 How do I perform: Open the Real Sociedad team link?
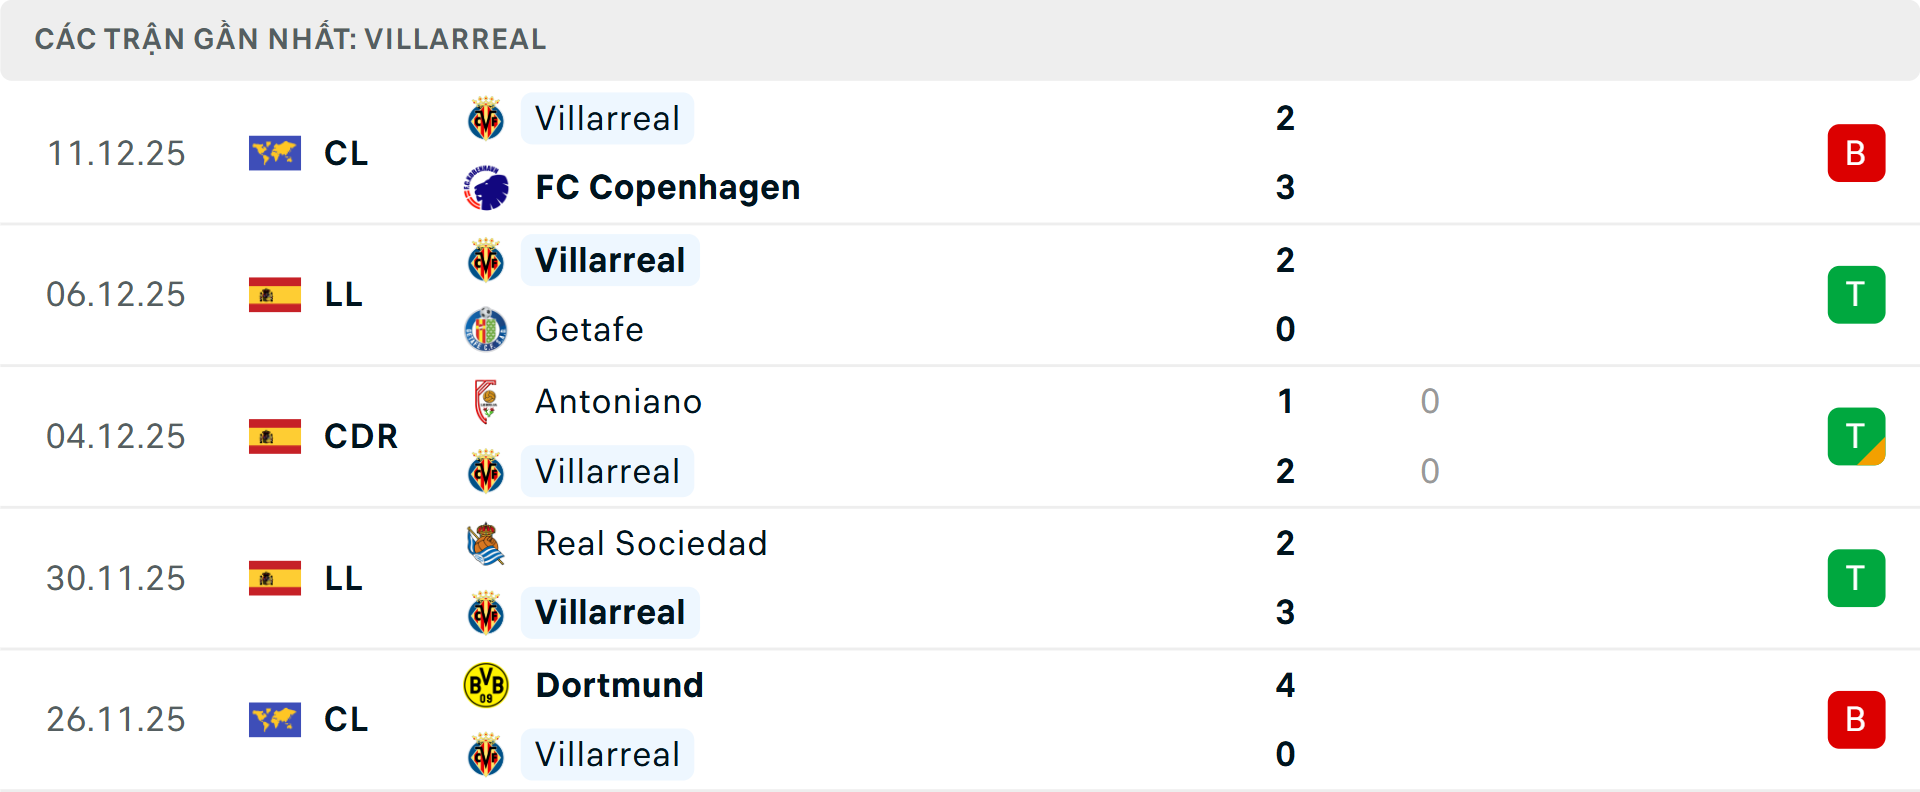pos(651,543)
